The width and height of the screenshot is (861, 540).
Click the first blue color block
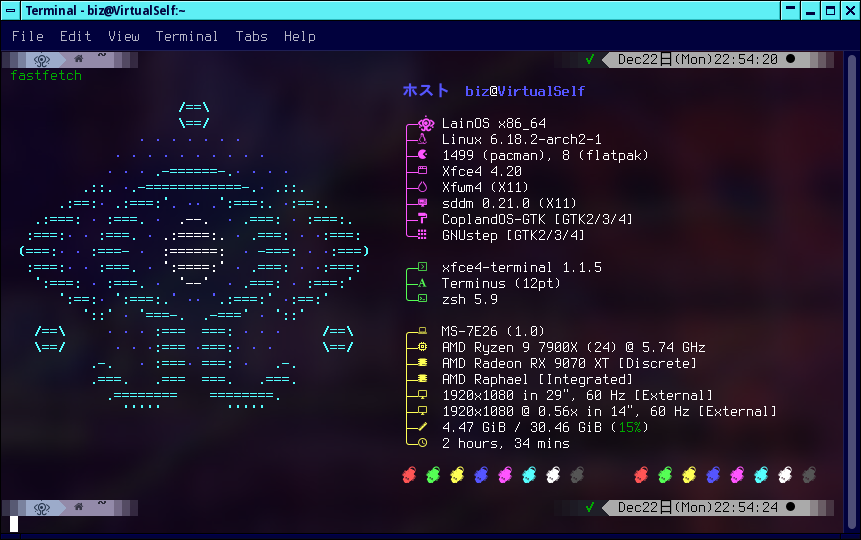click(x=482, y=475)
